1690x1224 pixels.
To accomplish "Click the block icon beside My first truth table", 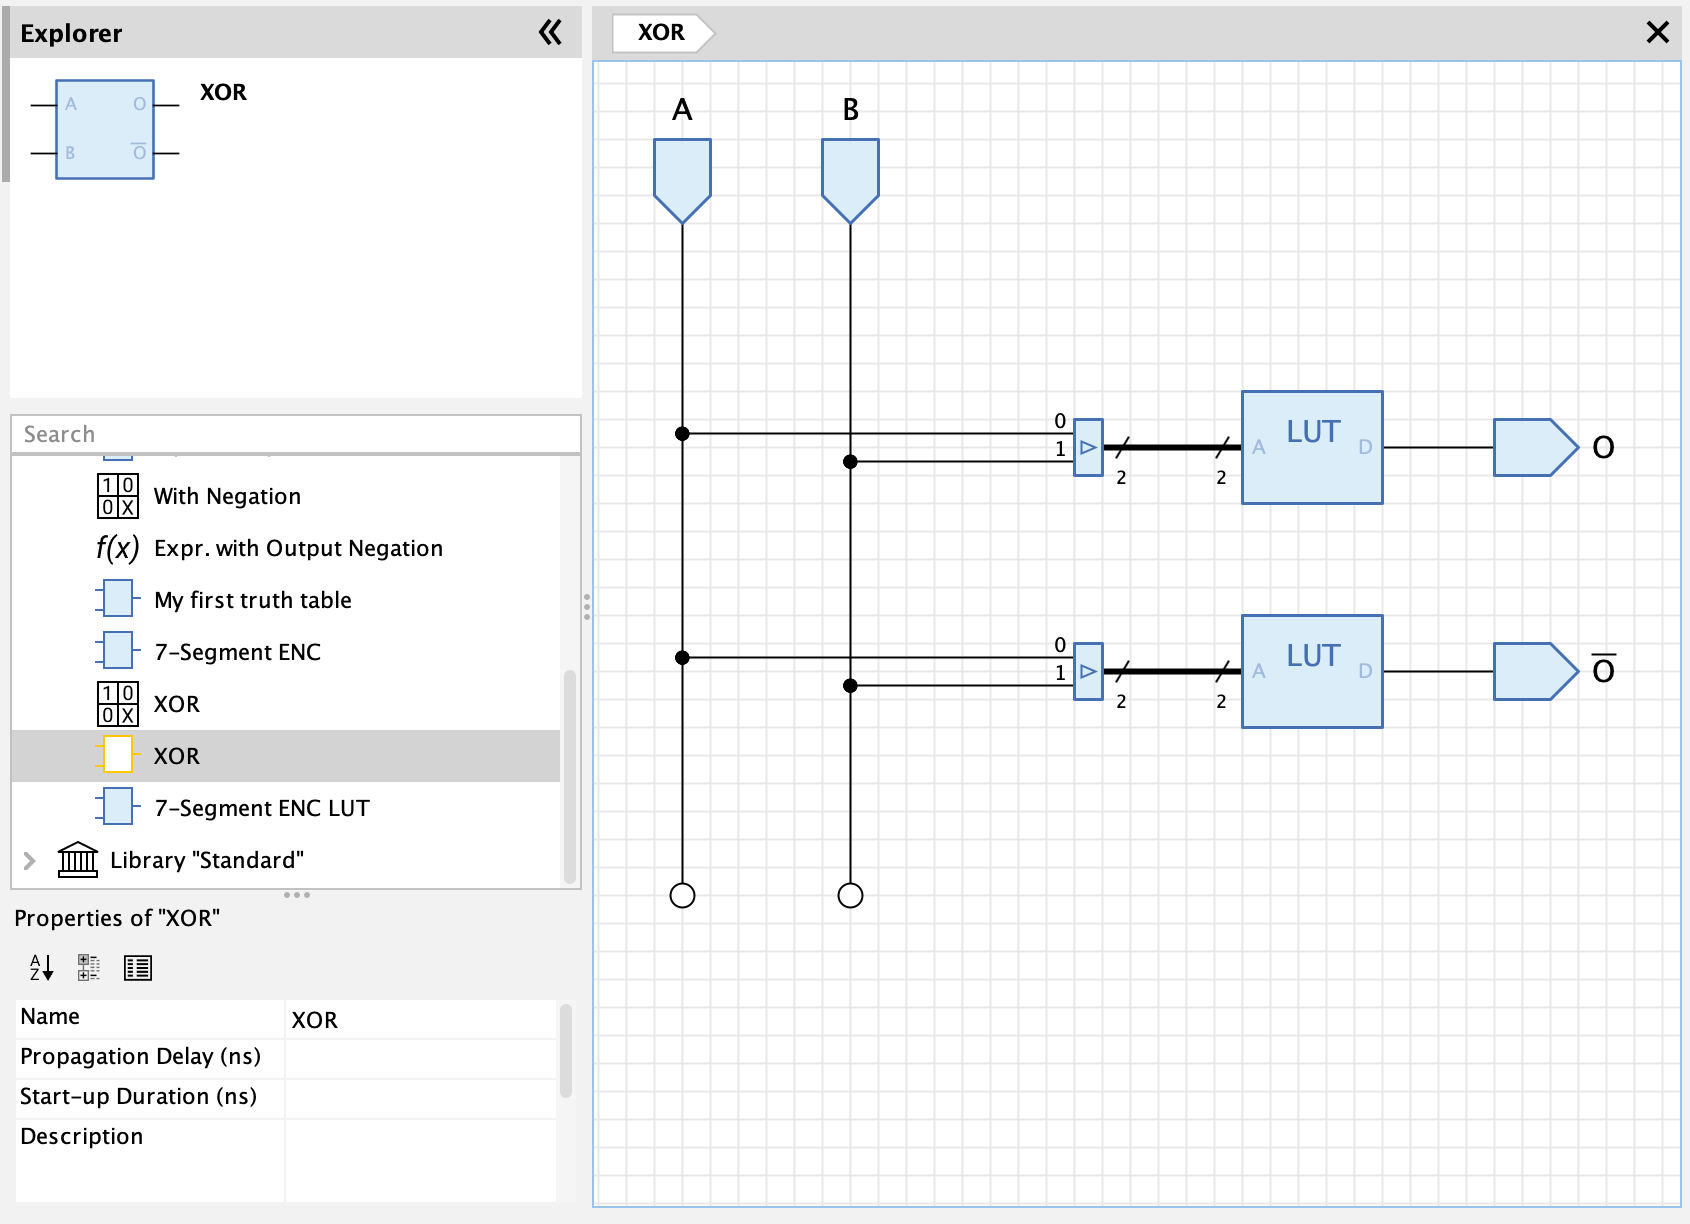I will point(118,599).
